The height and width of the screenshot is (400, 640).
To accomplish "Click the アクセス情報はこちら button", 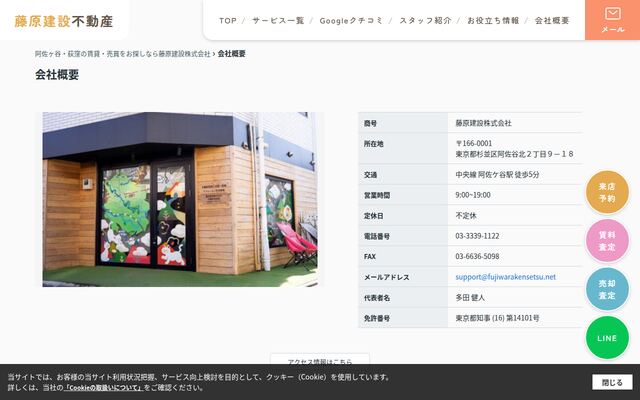I will pos(320,359).
